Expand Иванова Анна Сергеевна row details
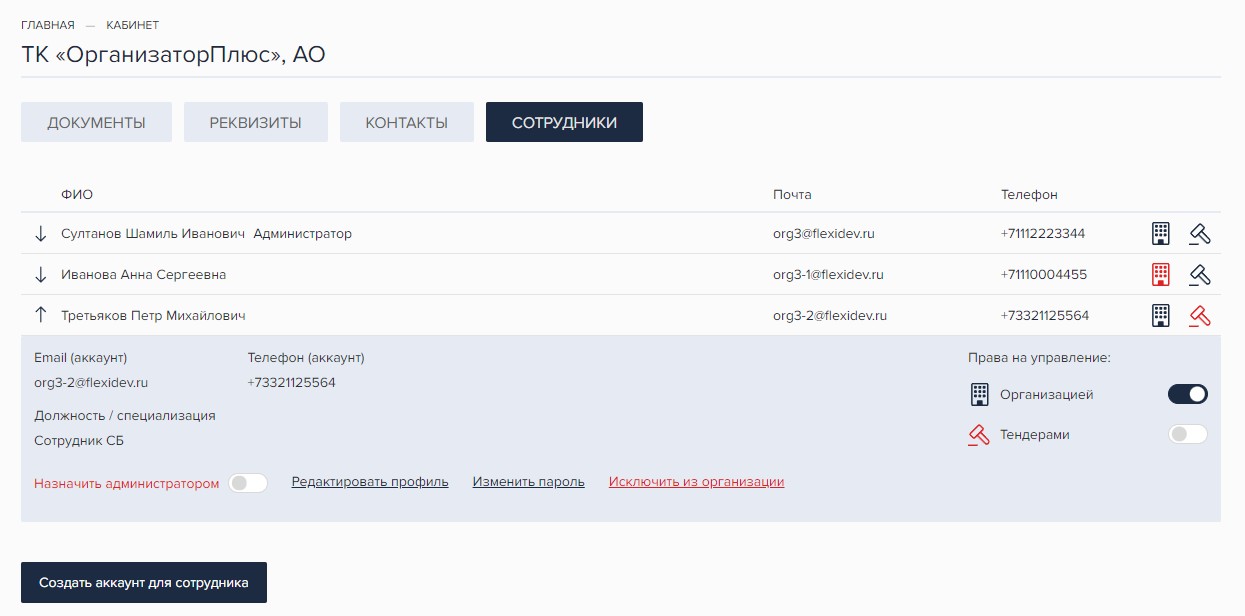Screen dimensions: 1245x616 (41, 275)
